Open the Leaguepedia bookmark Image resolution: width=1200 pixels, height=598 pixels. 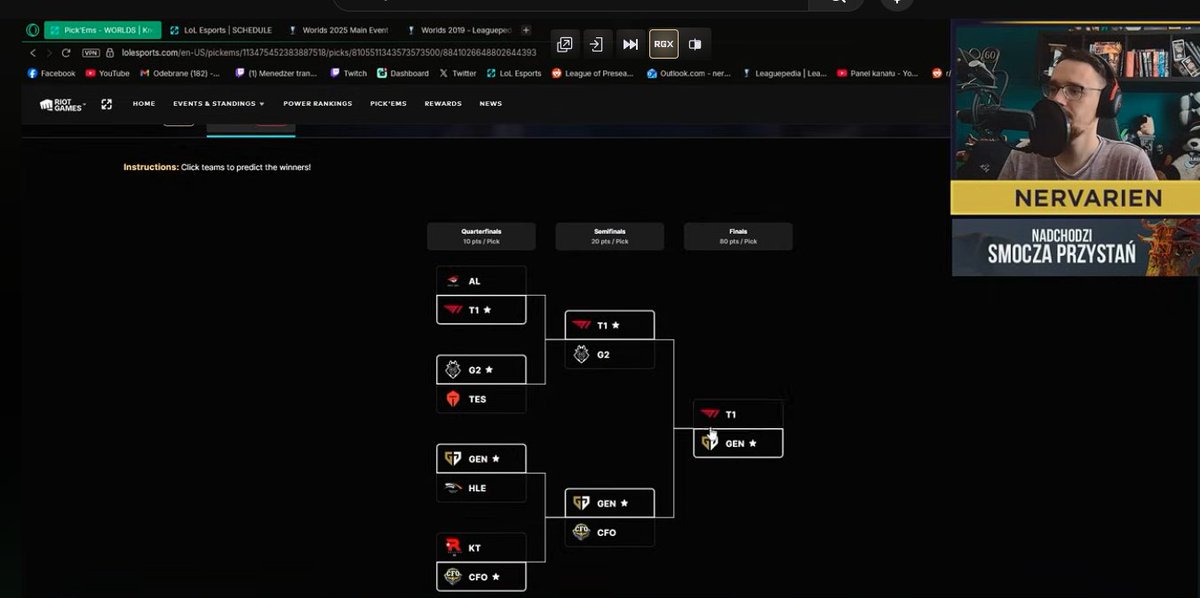click(785, 73)
